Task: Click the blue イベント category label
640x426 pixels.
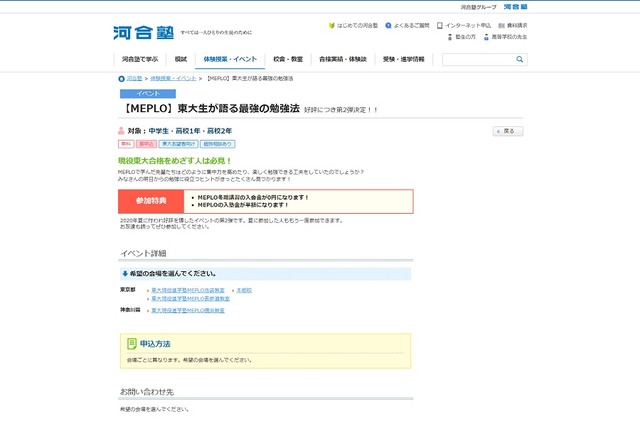Action: click(x=148, y=94)
